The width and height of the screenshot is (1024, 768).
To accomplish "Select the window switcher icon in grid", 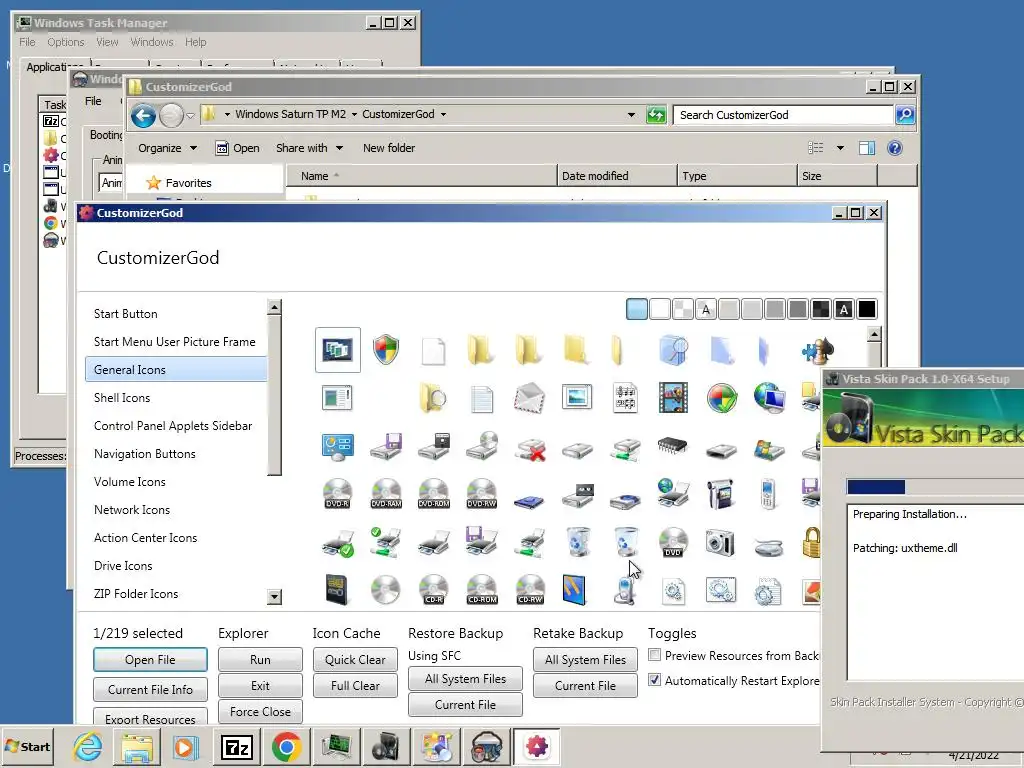I will [338, 350].
